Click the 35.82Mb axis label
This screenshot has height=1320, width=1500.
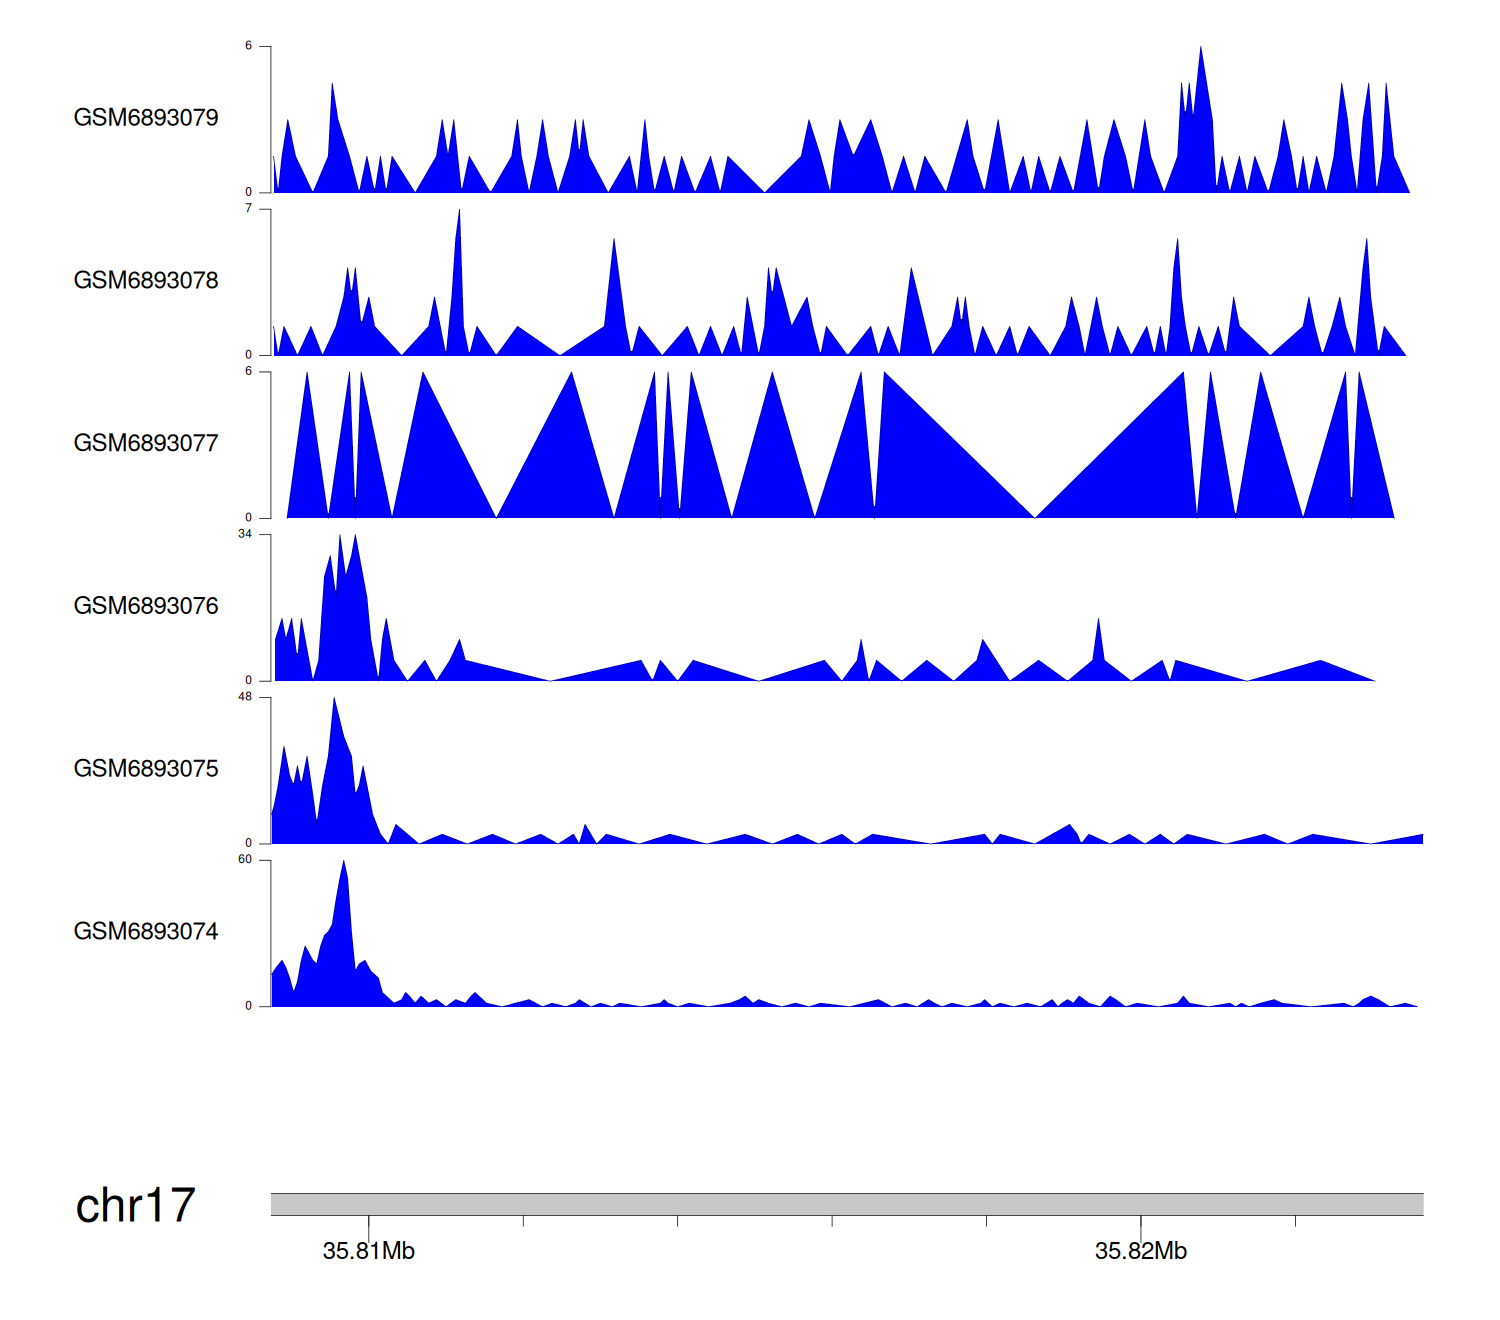point(1140,1251)
